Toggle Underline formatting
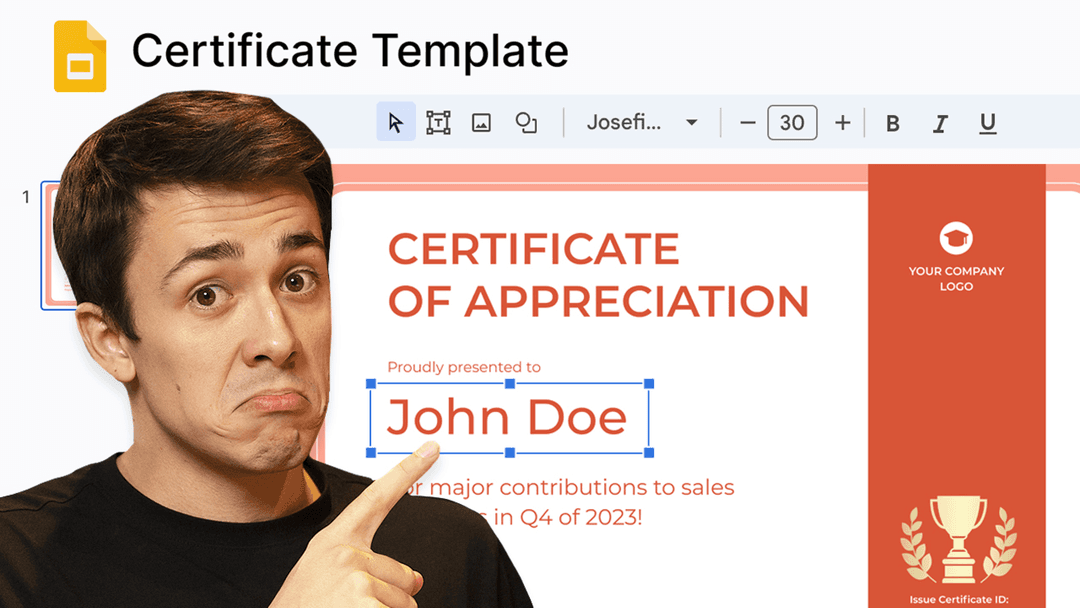Image resolution: width=1080 pixels, height=608 pixels. tap(987, 123)
